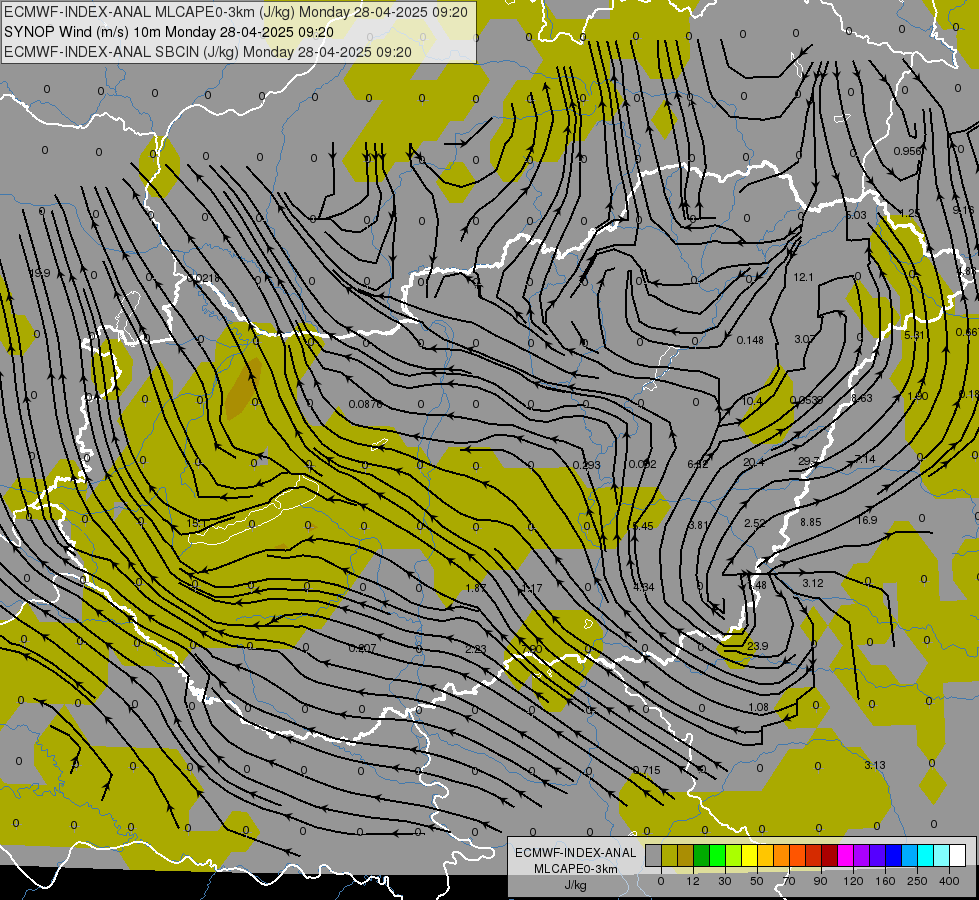Click the legend tick label '250'
Screen dimensions: 979x900
pyautogui.click(x=917, y=881)
